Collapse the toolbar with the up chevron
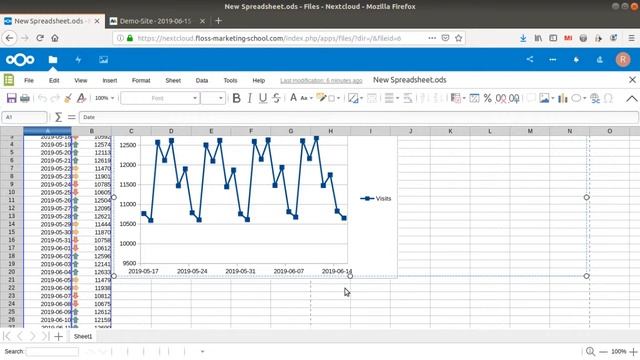 (x=631, y=98)
